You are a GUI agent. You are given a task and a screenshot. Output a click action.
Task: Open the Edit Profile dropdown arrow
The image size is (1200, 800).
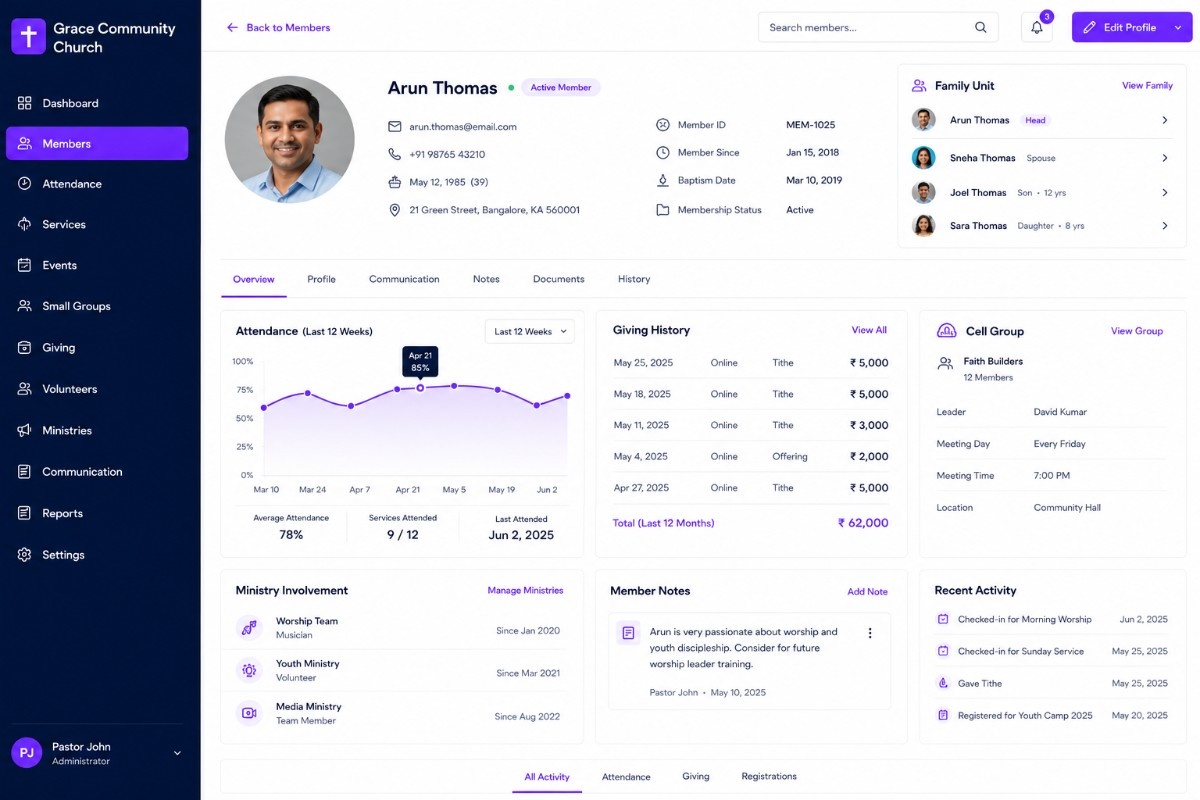[1179, 28]
